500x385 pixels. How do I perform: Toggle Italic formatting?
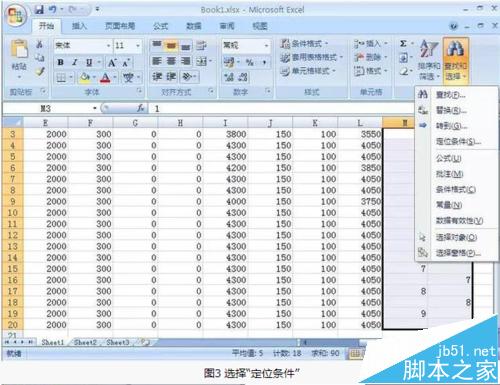[x=75, y=62]
